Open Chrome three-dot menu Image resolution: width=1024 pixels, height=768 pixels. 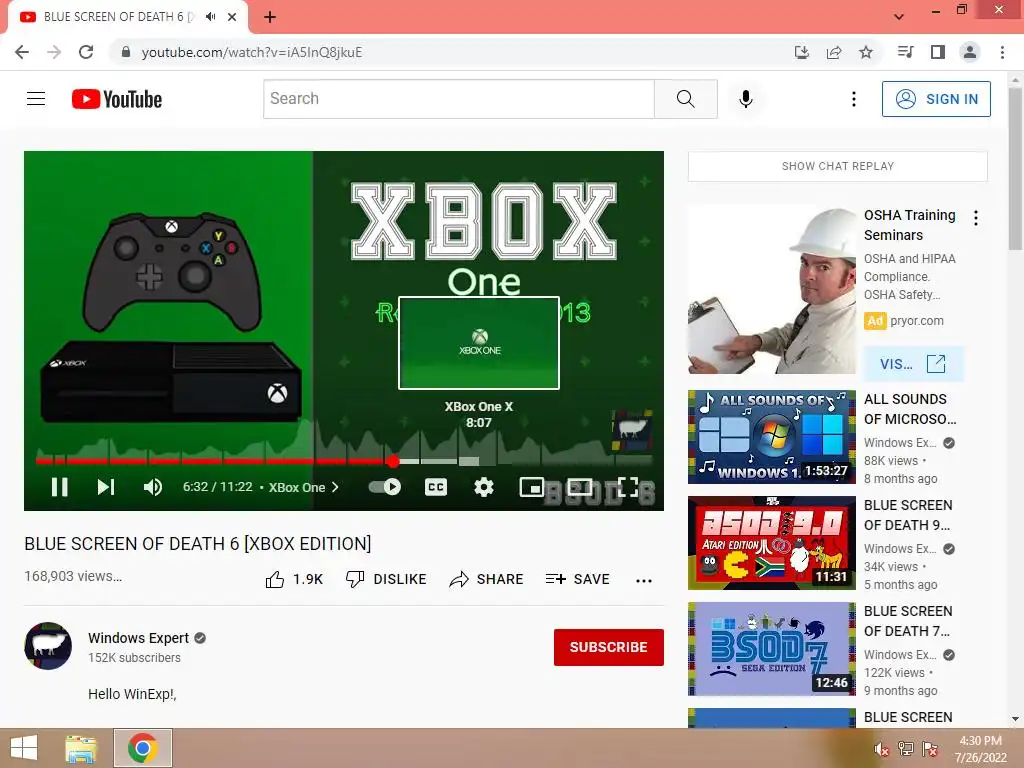click(1002, 52)
